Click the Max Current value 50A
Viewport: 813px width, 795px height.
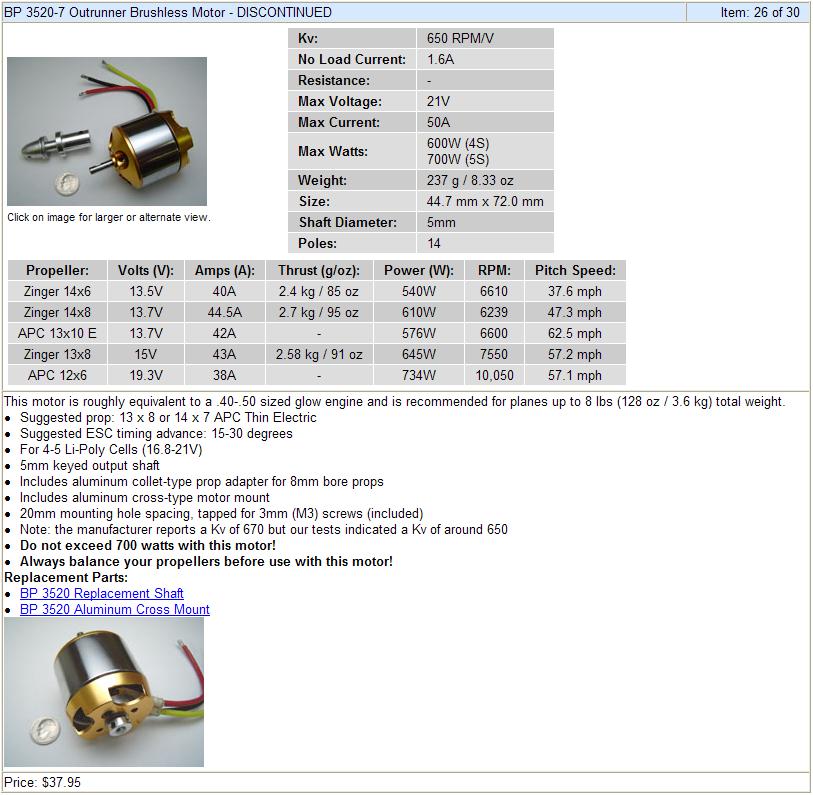(x=438, y=122)
